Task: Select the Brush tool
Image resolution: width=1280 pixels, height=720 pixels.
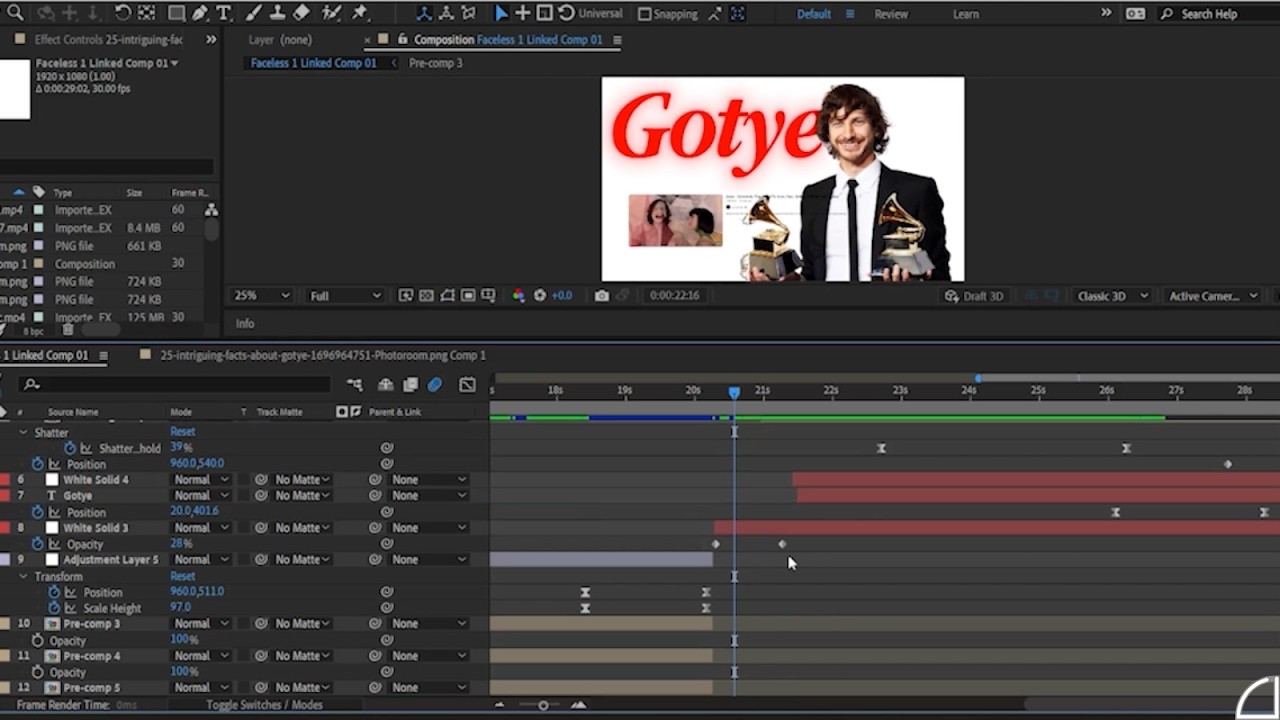Action: click(253, 13)
